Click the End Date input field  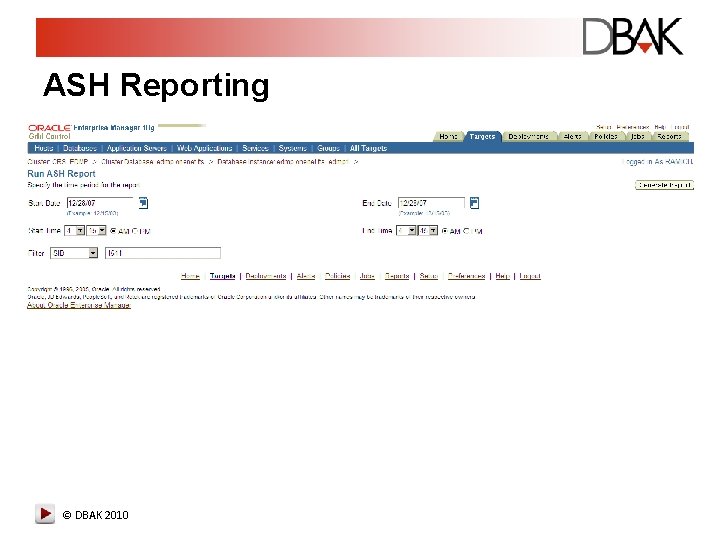[431, 203]
